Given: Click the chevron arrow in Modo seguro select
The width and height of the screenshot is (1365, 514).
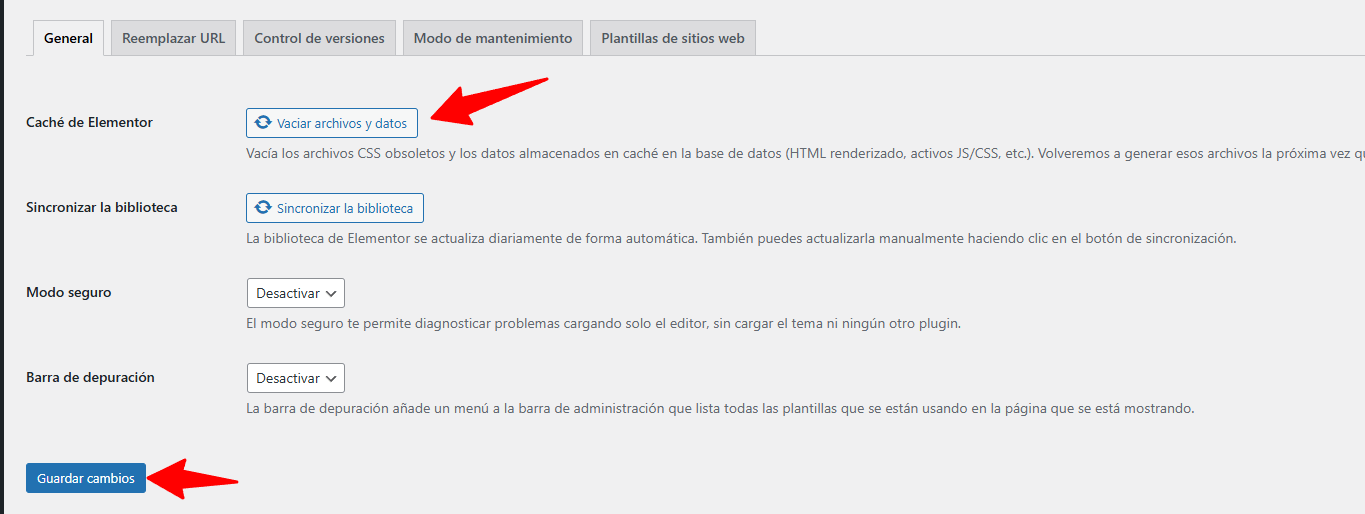Looking at the screenshot, I should coord(332,293).
